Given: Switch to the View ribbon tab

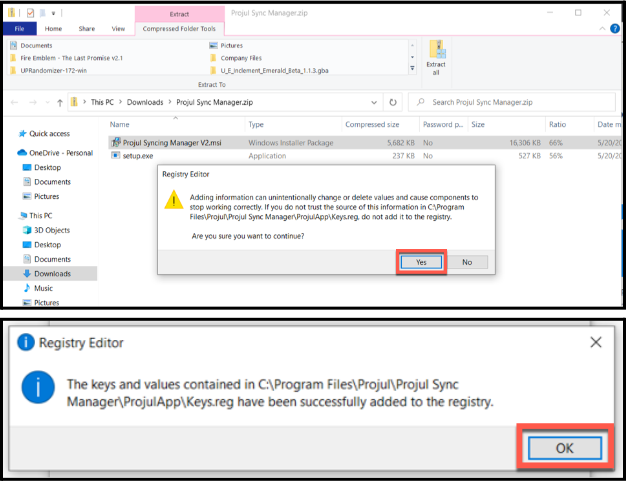Looking at the screenshot, I should tap(118, 28).
